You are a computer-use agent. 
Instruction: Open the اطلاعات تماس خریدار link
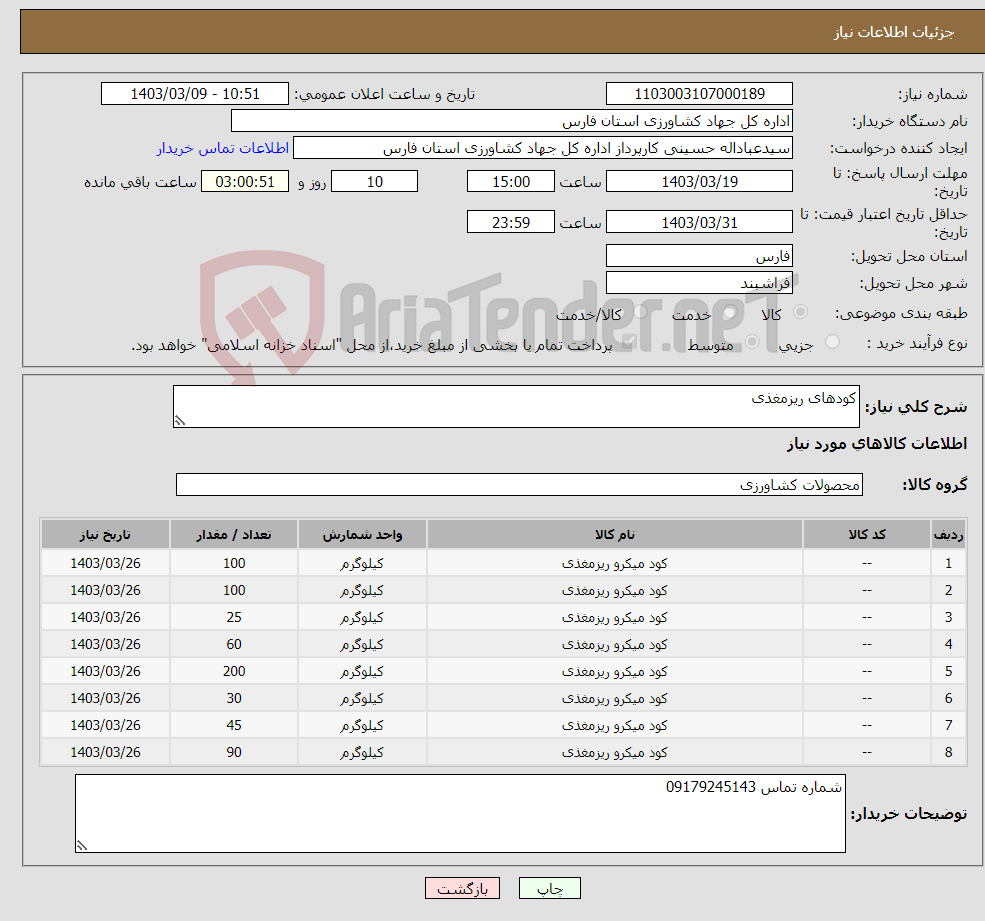point(223,148)
